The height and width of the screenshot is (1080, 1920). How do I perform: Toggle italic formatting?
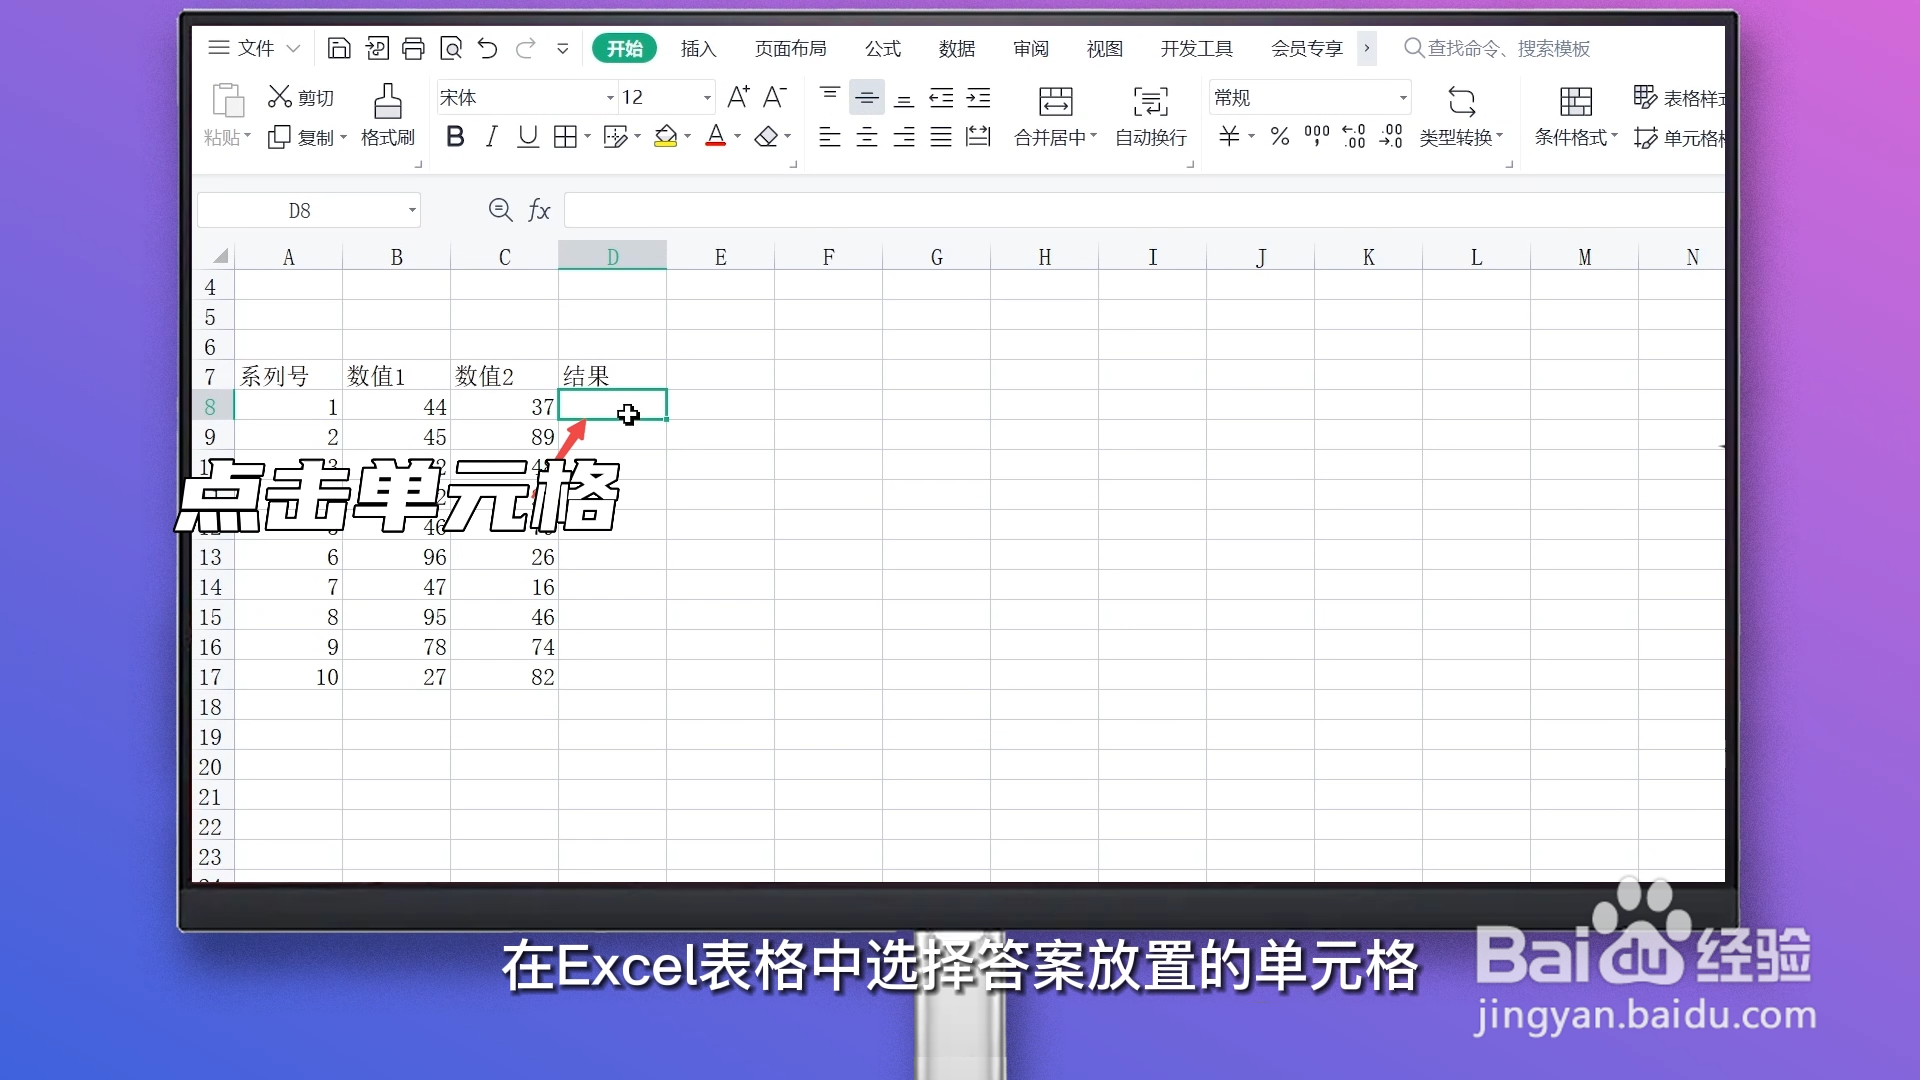[x=491, y=136]
